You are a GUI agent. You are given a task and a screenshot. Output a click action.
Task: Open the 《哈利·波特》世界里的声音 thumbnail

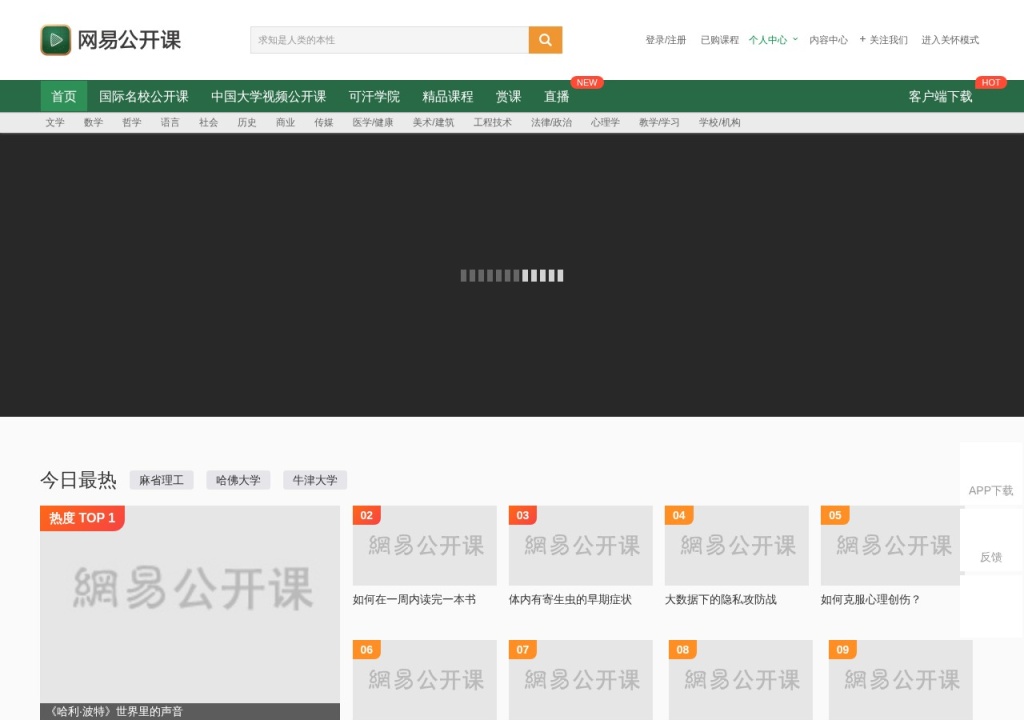click(190, 613)
